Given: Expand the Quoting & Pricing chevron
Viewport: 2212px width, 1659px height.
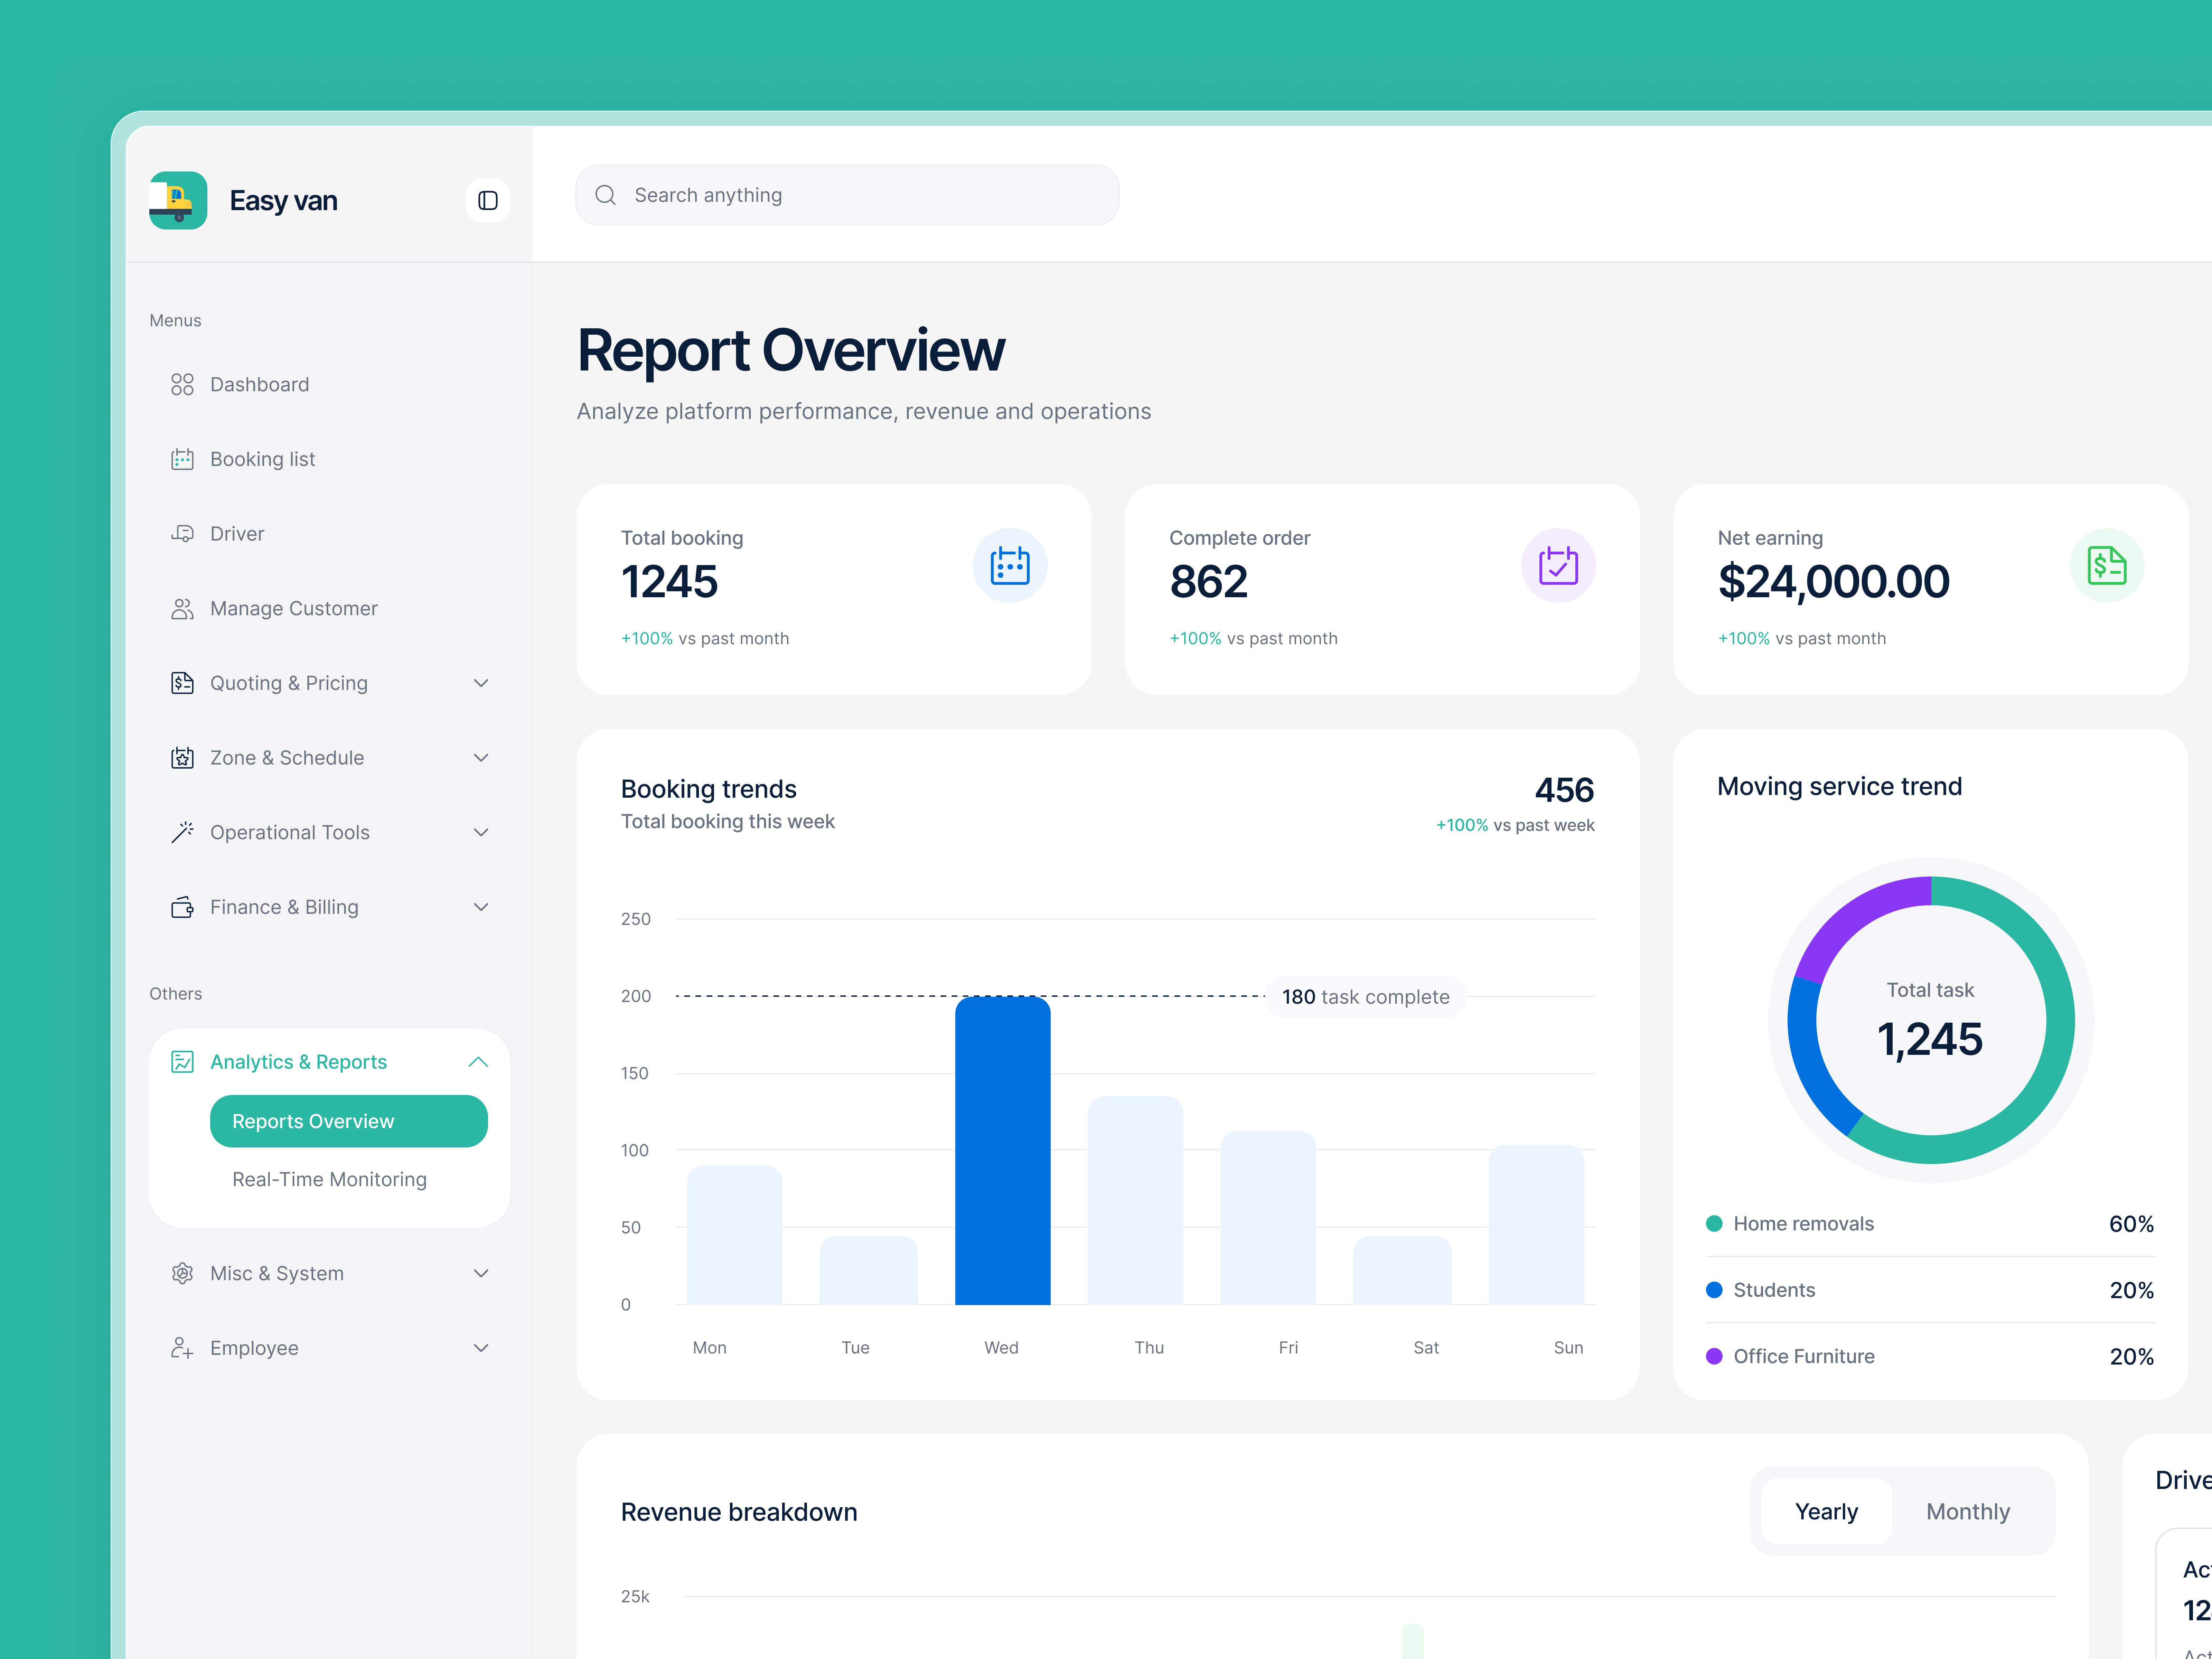Looking at the screenshot, I should pos(481,683).
